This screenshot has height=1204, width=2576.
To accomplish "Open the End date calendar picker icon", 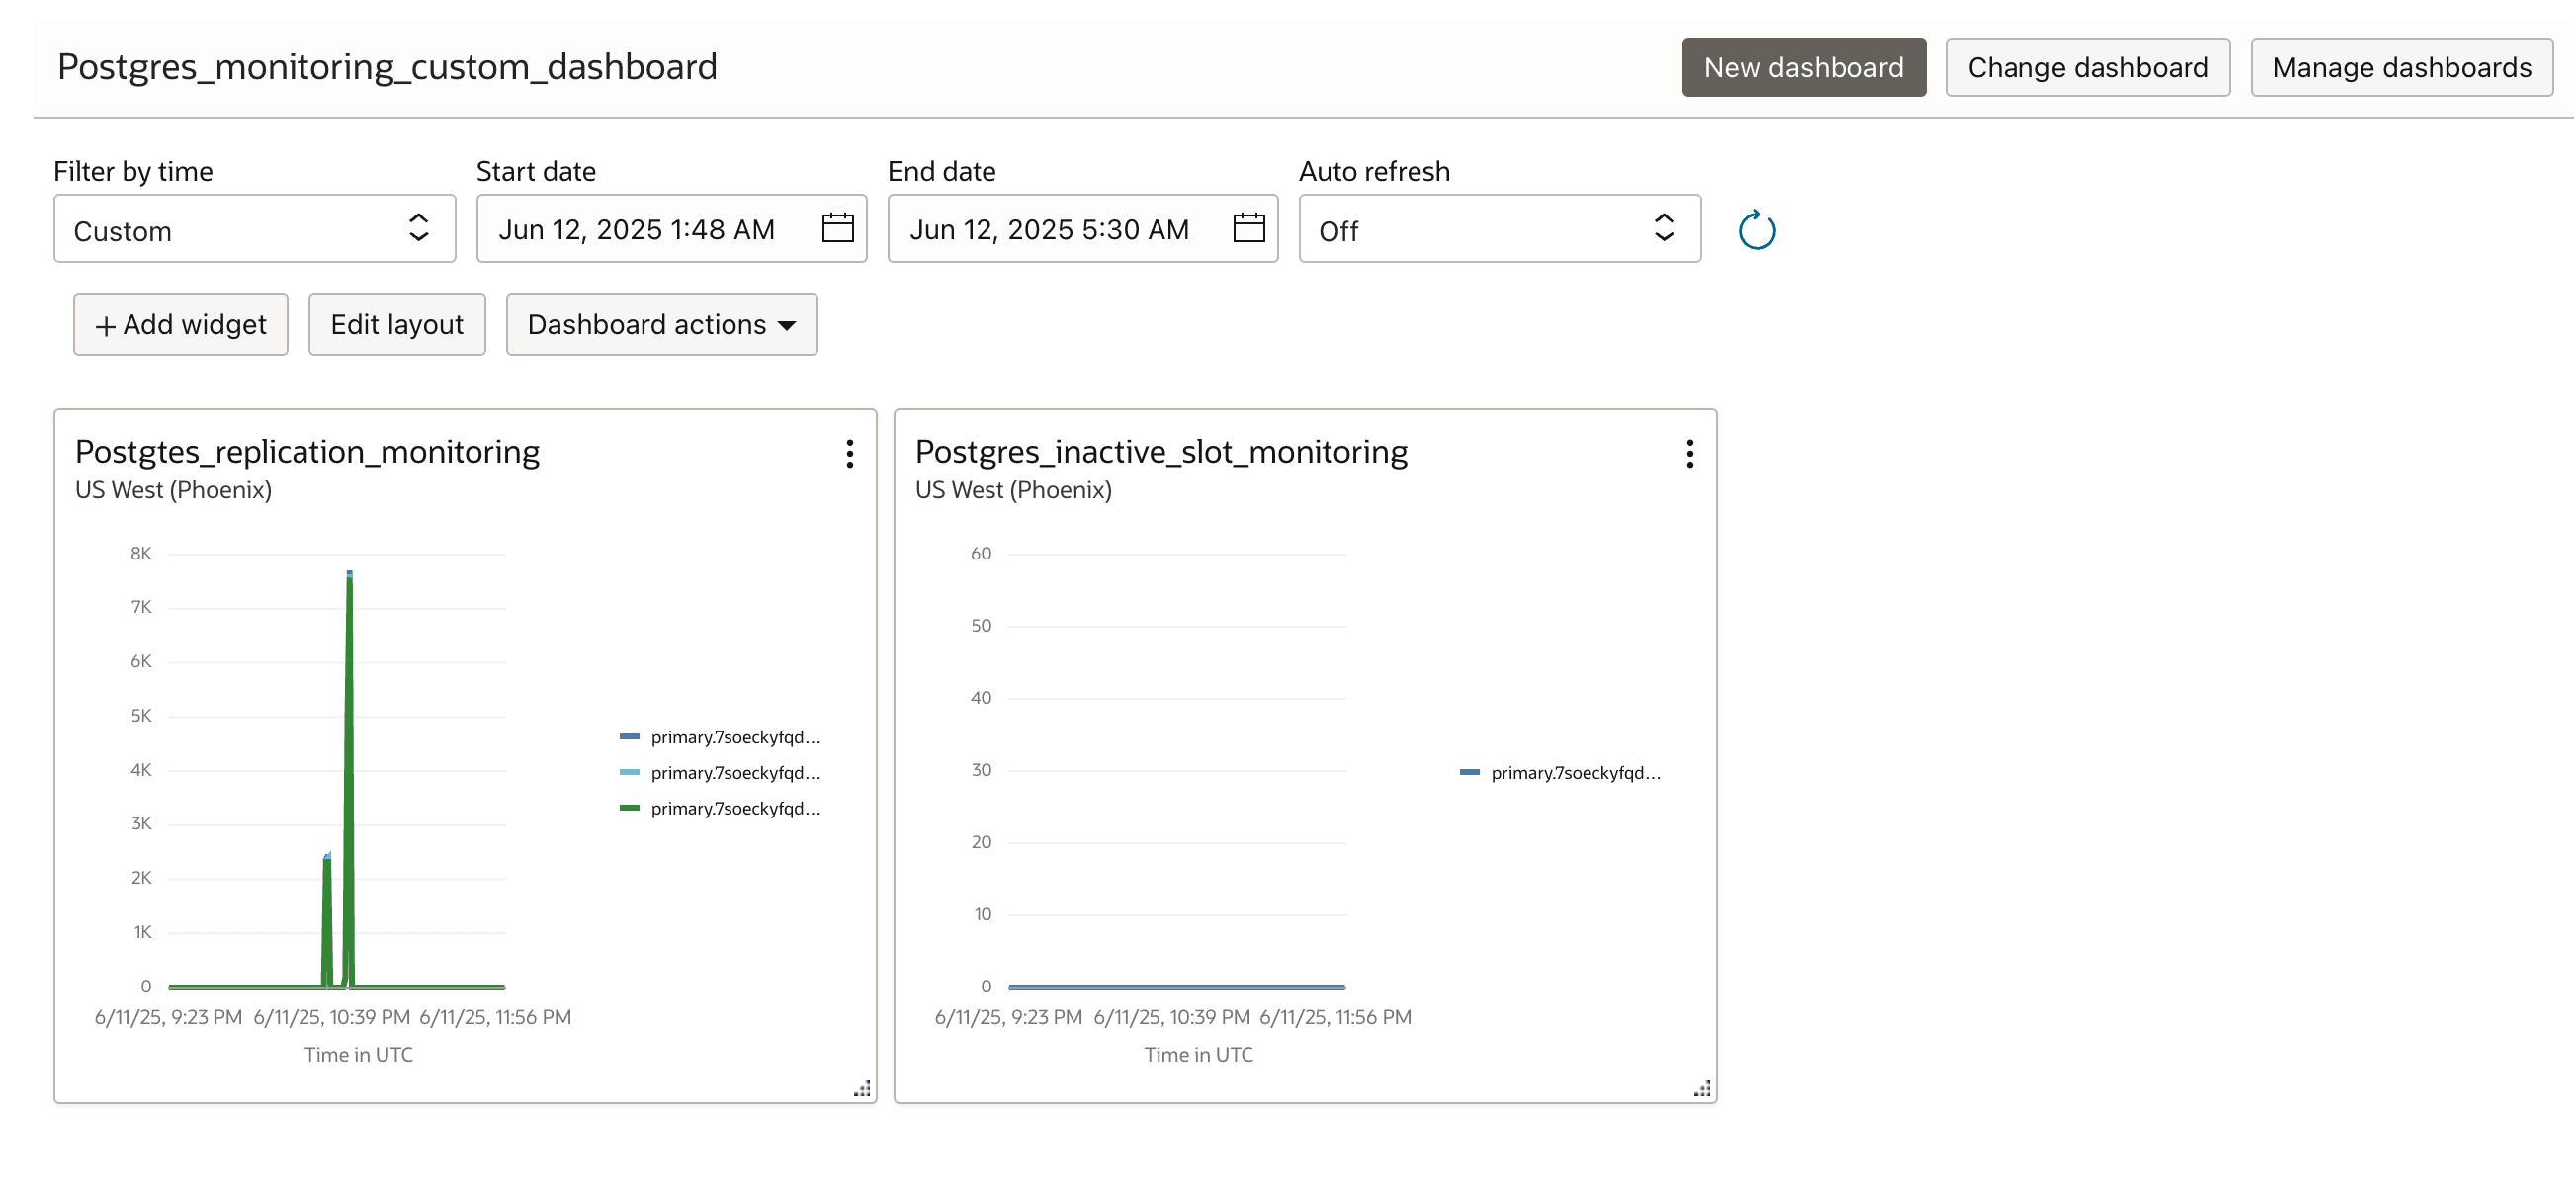I will coord(1248,228).
